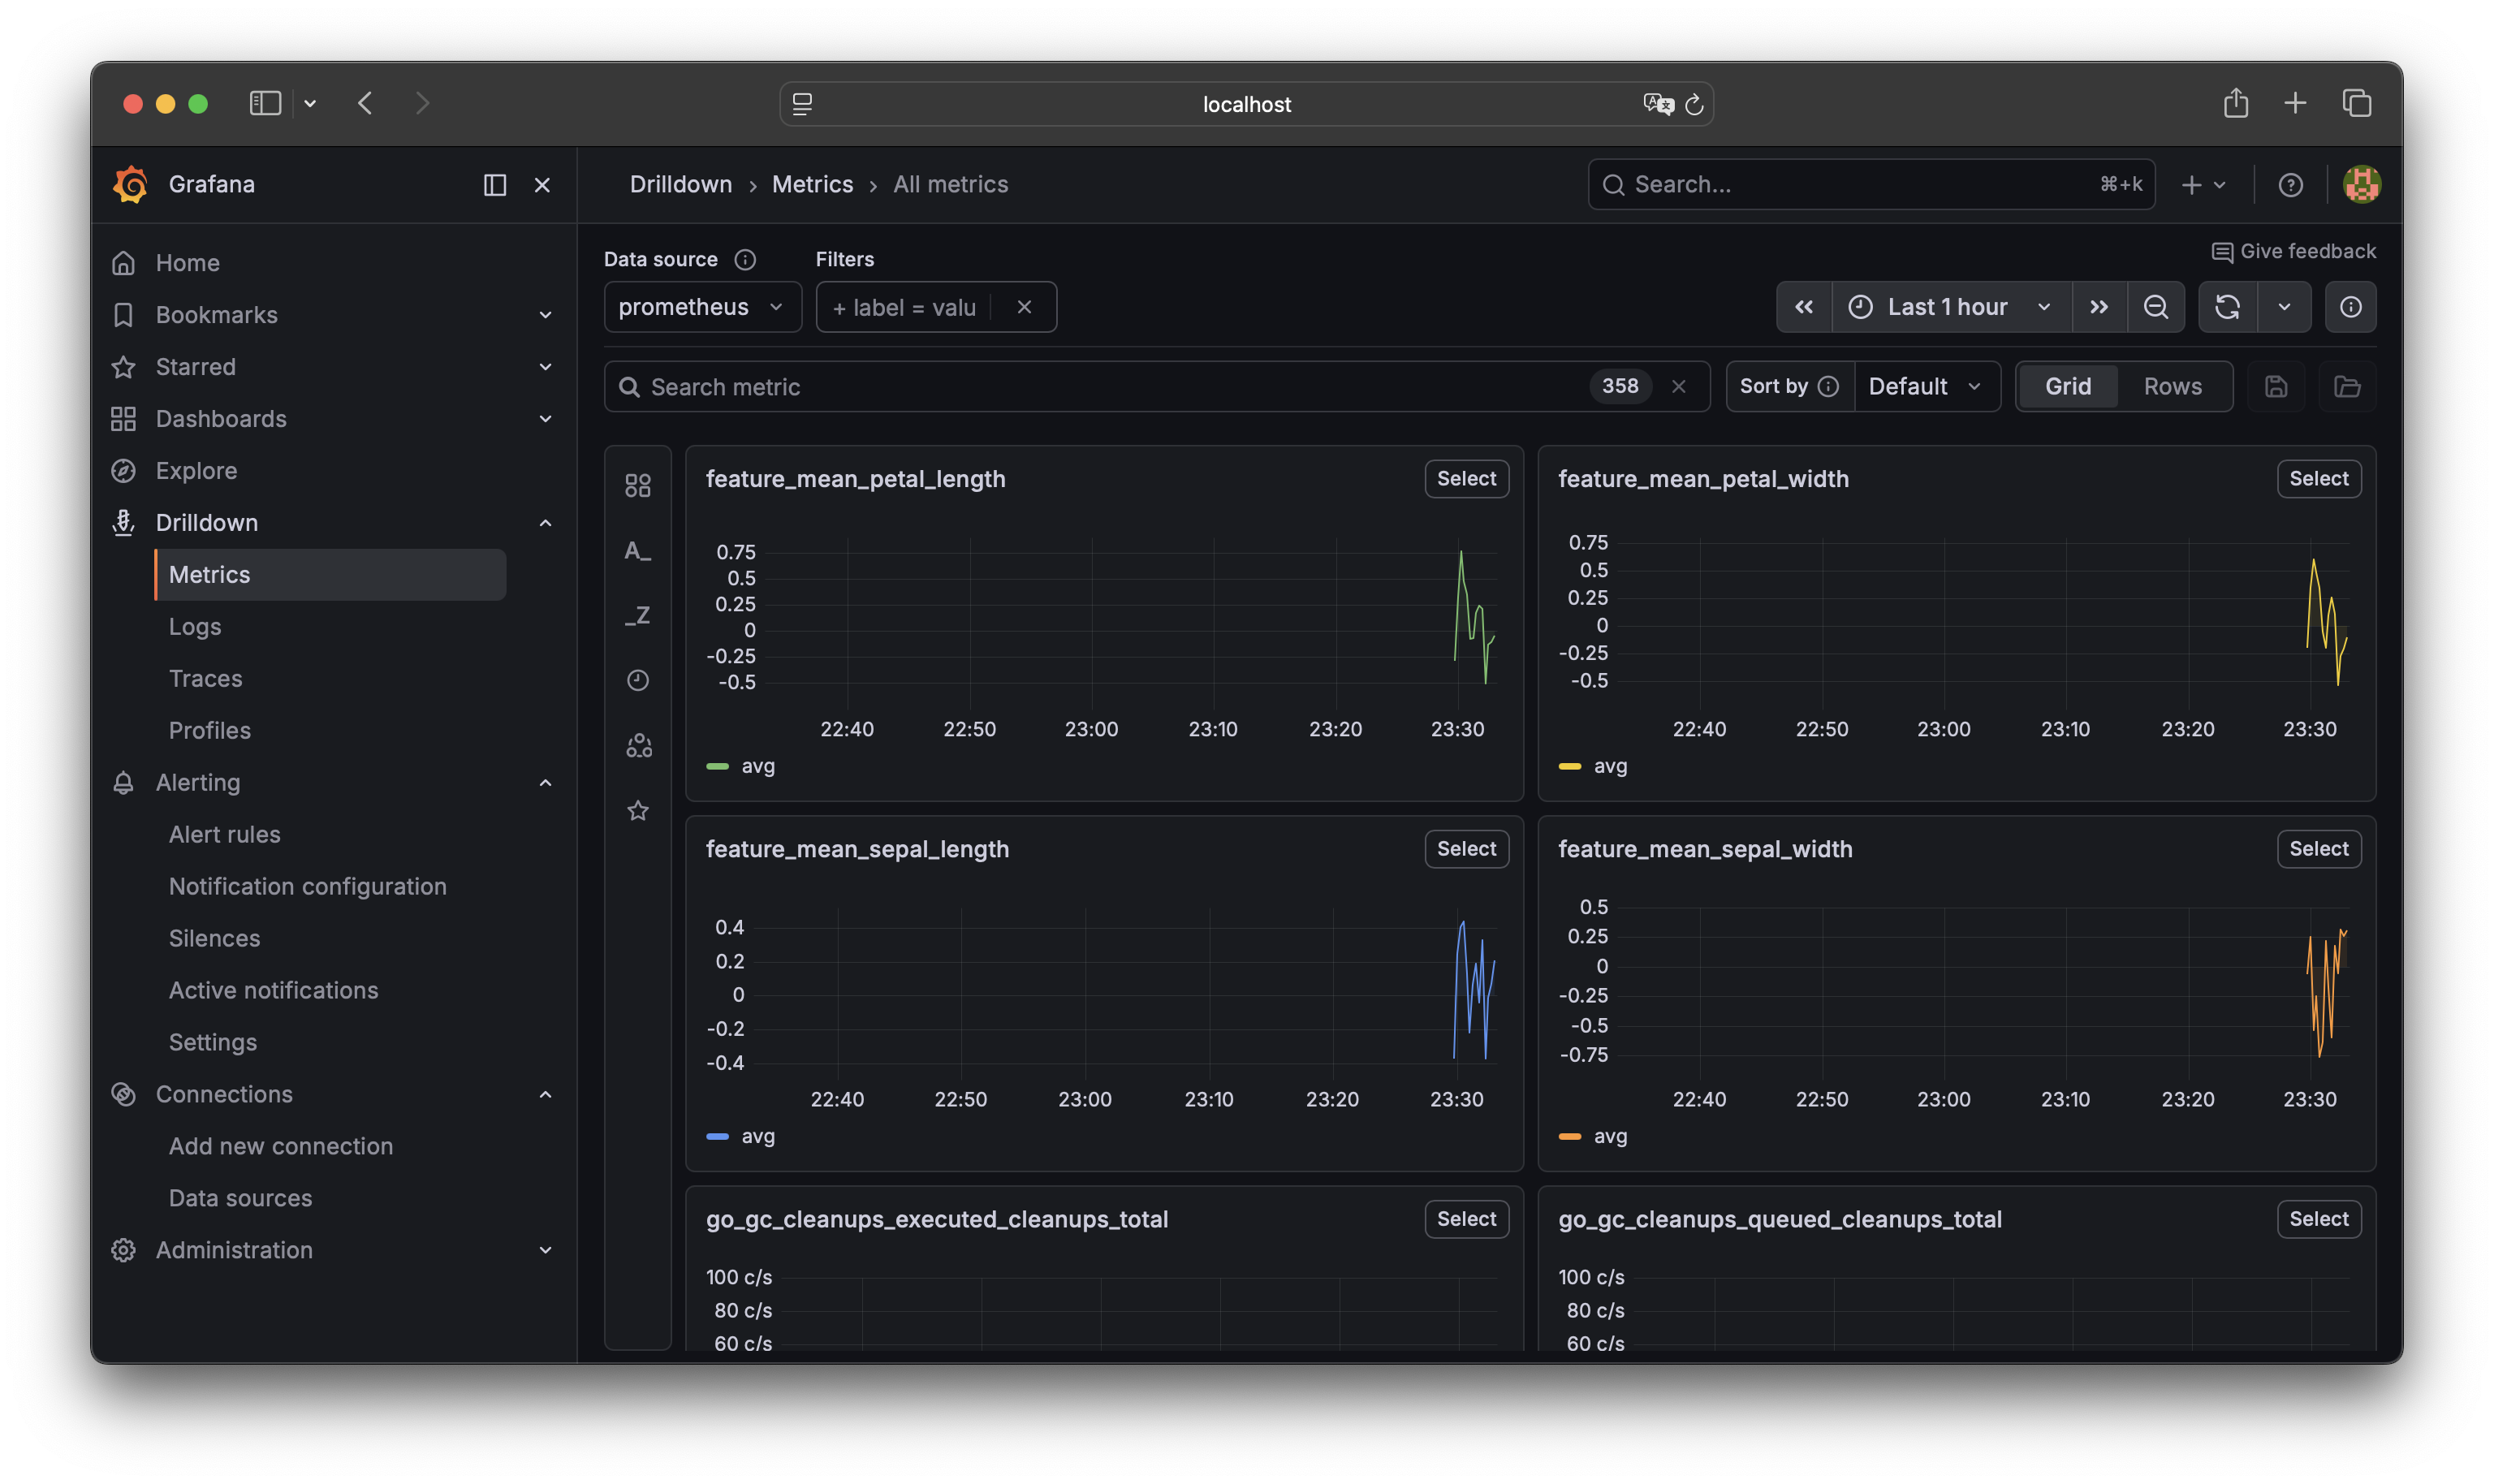Click the save bookmark icon

click(x=2276, y=387)
